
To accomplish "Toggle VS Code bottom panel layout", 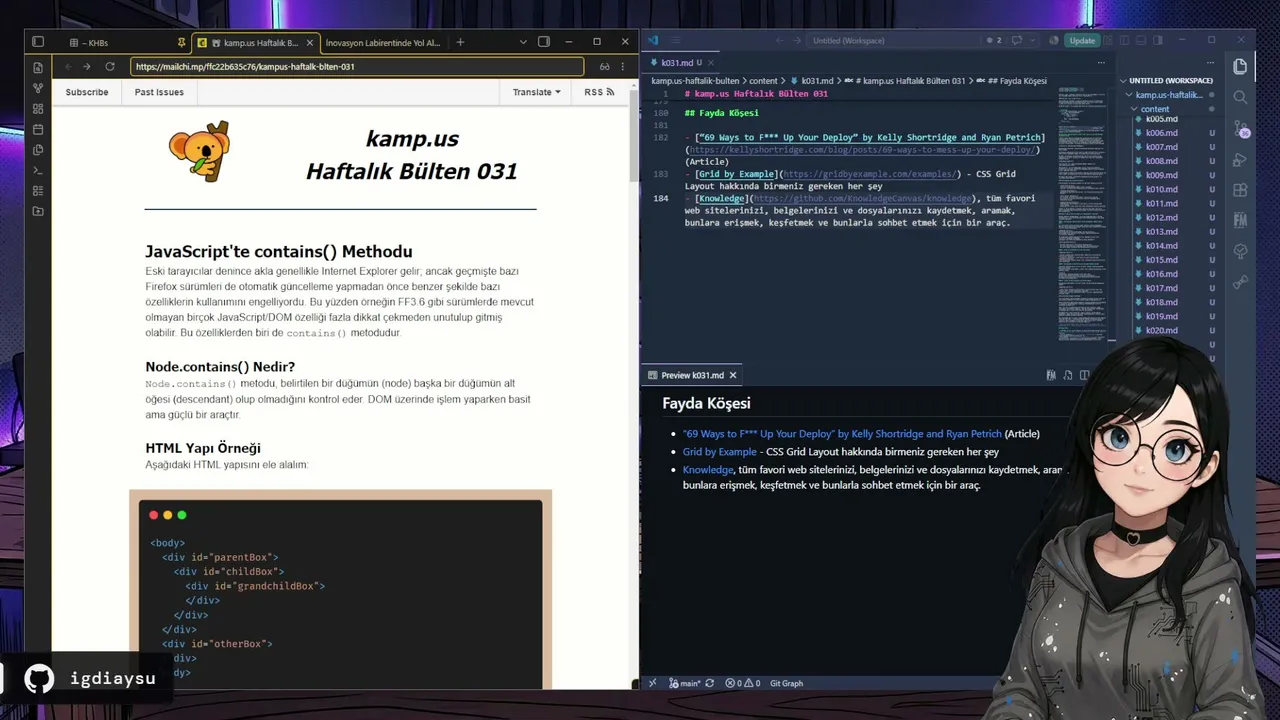I will 1141,41.
